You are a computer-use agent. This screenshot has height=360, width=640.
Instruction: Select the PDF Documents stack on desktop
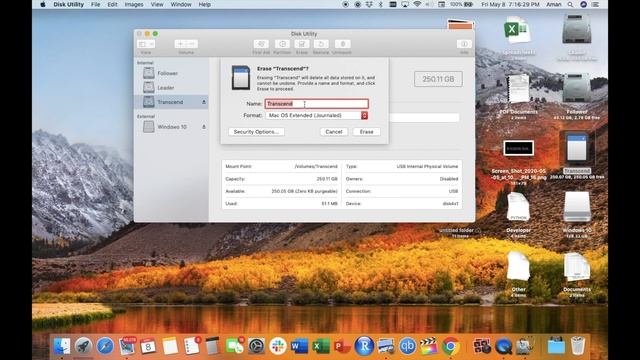point(518,89)
